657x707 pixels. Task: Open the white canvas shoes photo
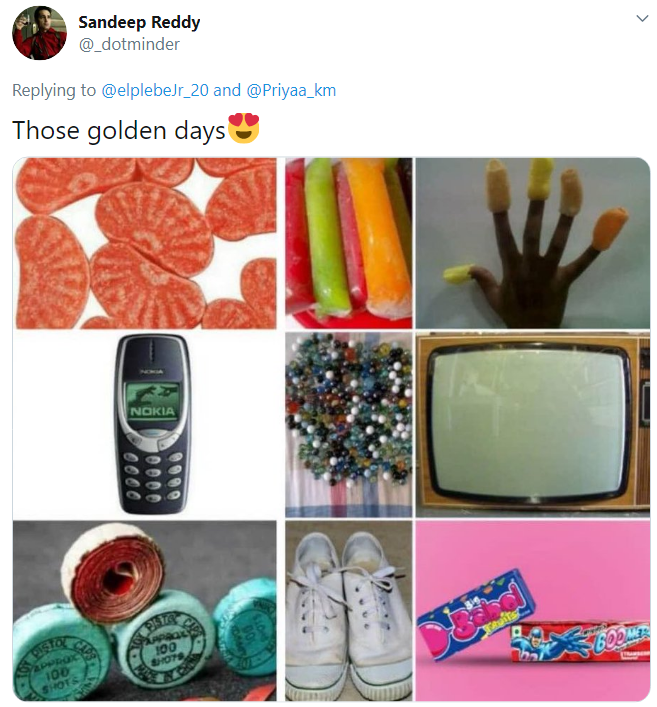349,611
